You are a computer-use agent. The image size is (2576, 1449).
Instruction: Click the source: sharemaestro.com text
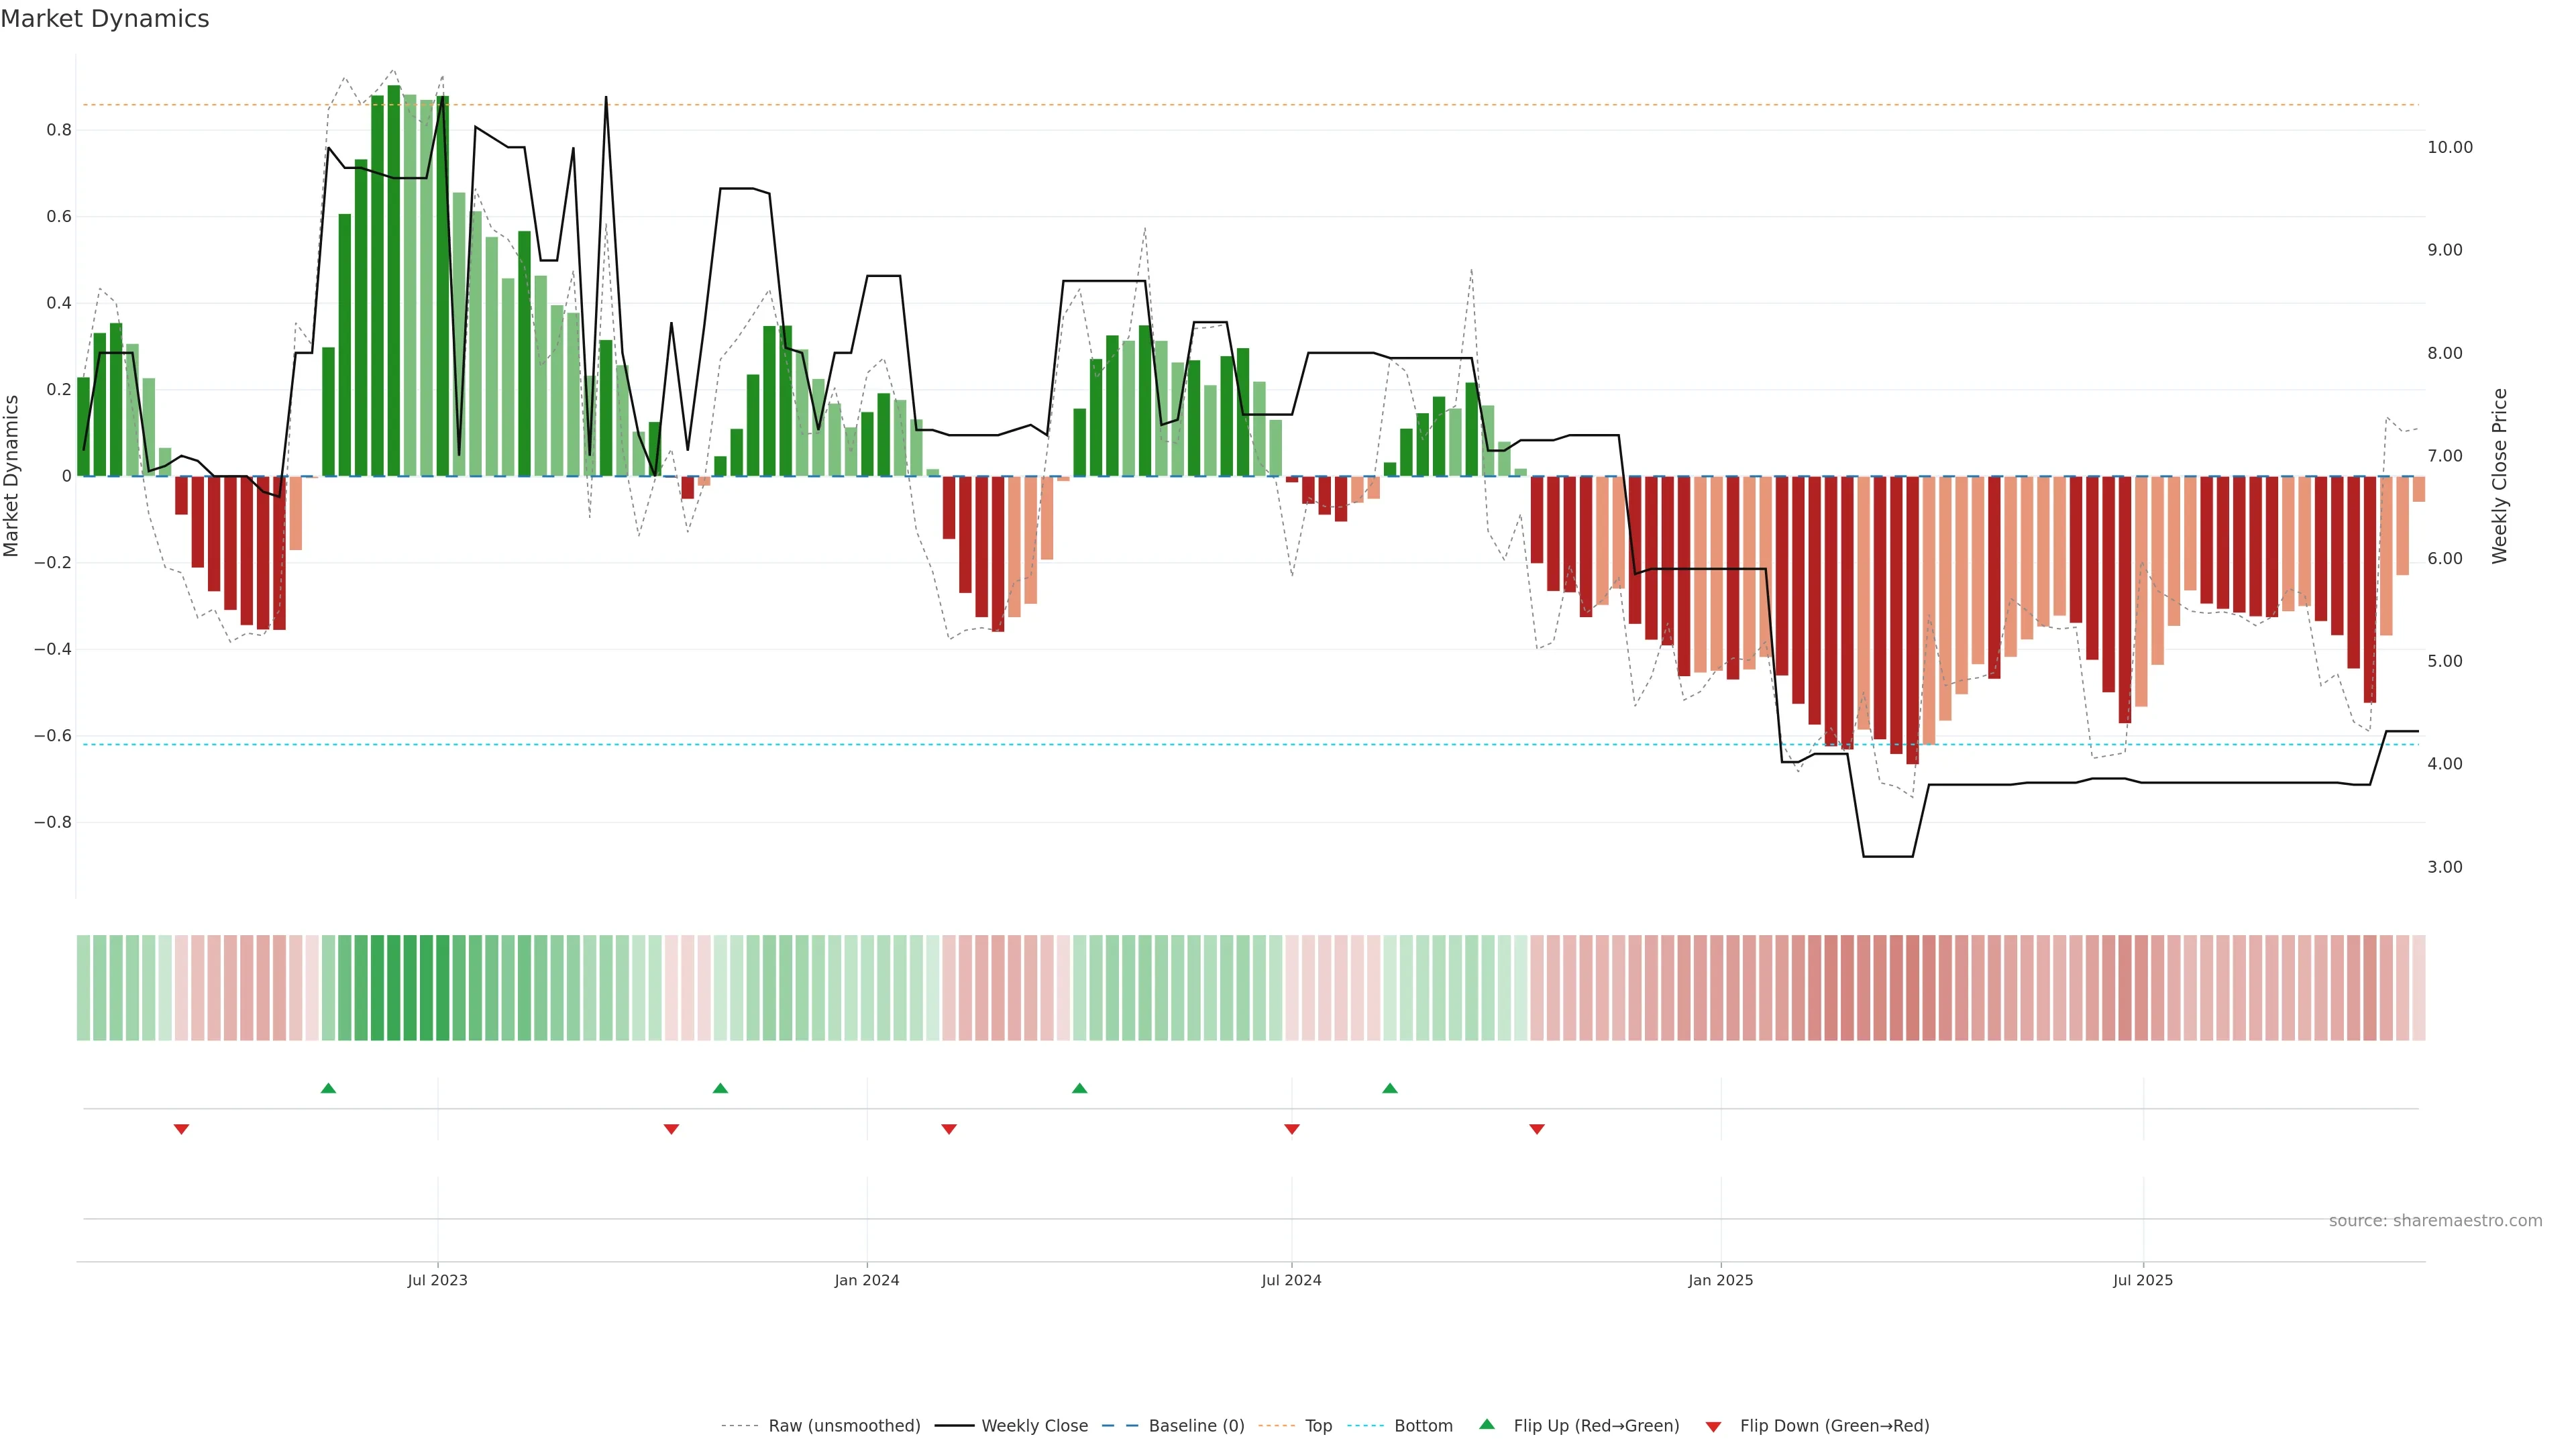(2435, 1221)
